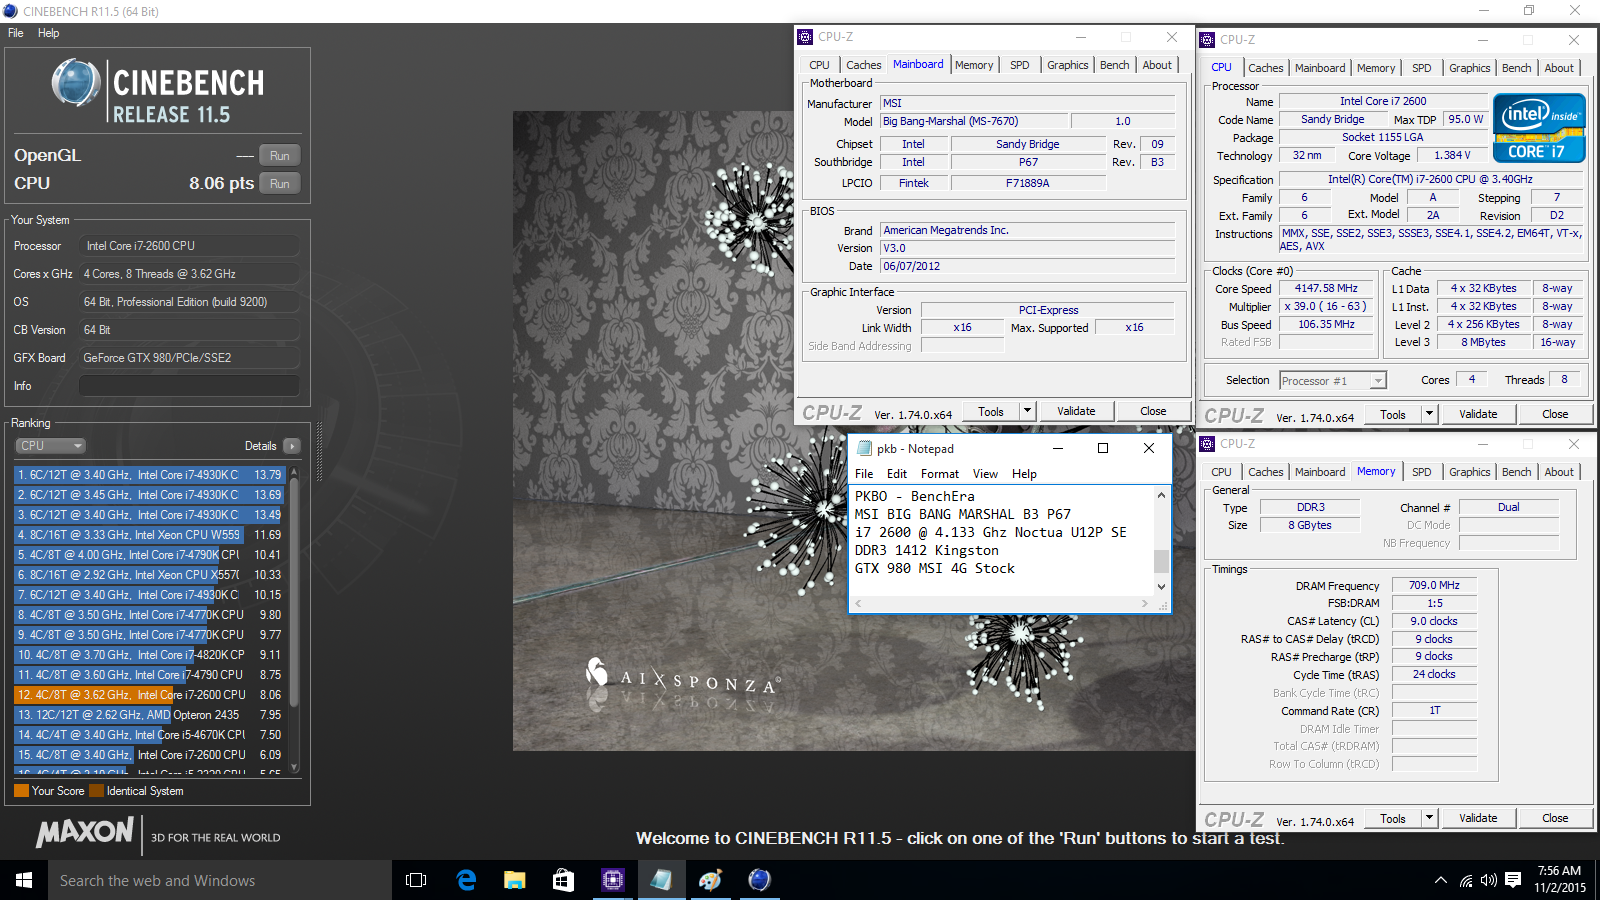Open the Action Center notifications icon
1600x900 pixels.
click(x=1513, y=880)
